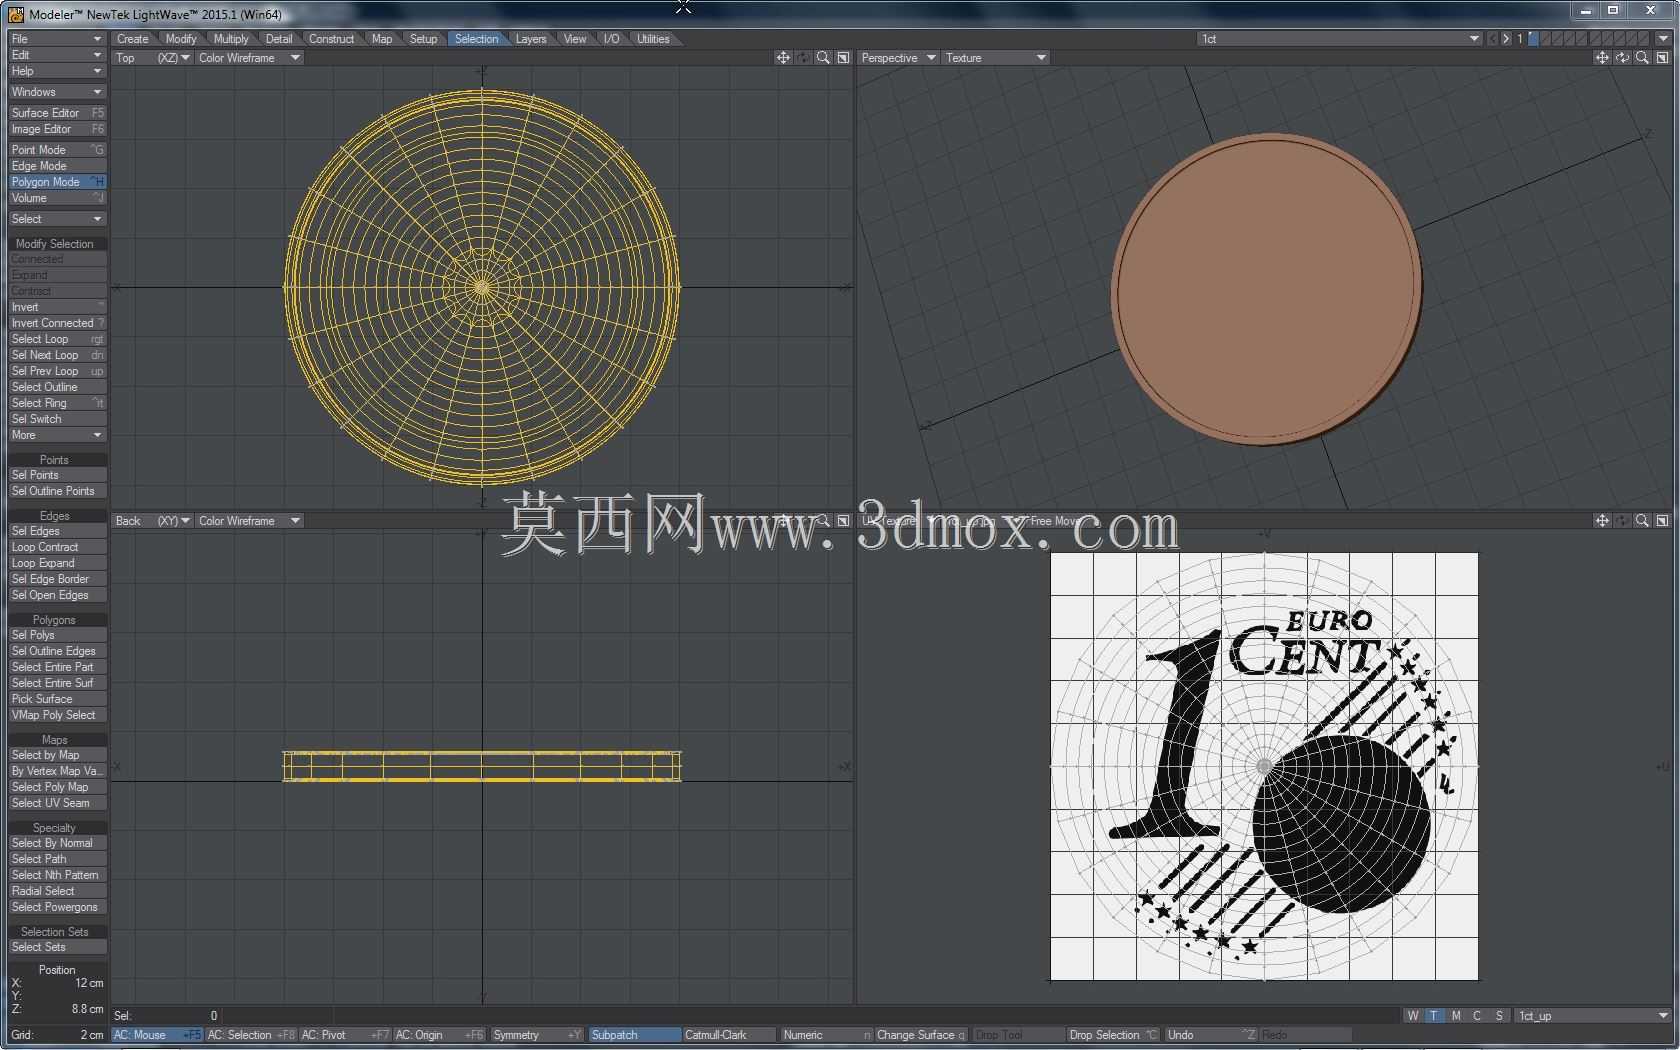This screenshot has width=1680, height=1050.
Task: Open the 1ct object selector dropdown
Action: tap(1340, 39)
